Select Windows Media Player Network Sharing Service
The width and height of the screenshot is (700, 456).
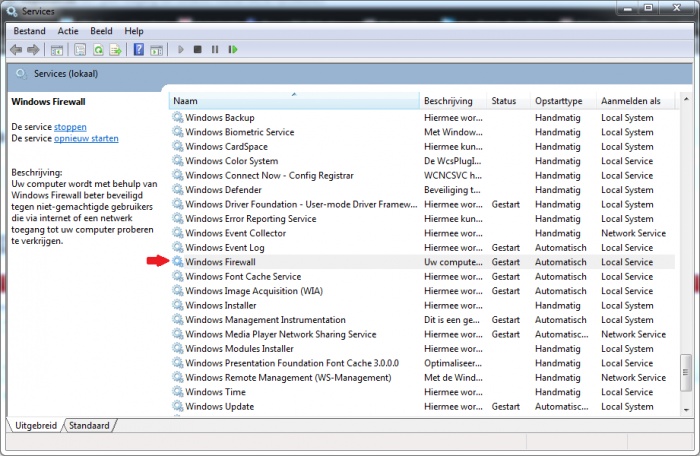point(422,334)
